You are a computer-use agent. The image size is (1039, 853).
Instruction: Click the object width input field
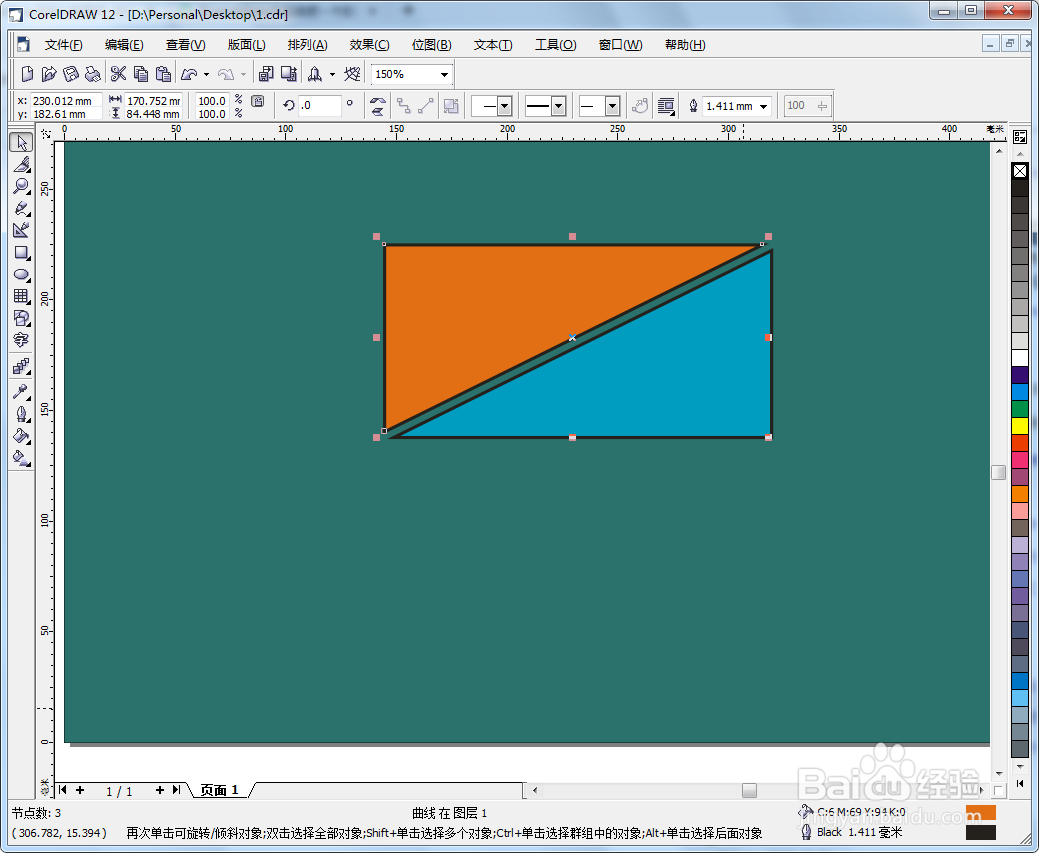153,101
